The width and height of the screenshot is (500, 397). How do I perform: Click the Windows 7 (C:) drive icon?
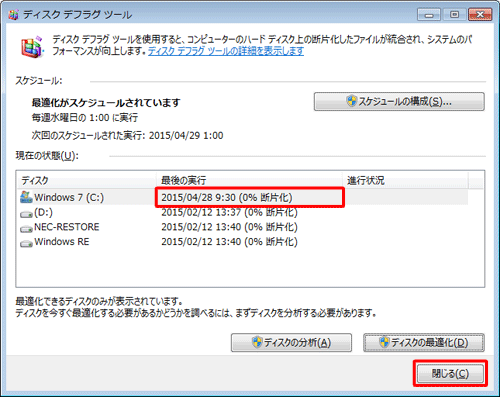26,197
